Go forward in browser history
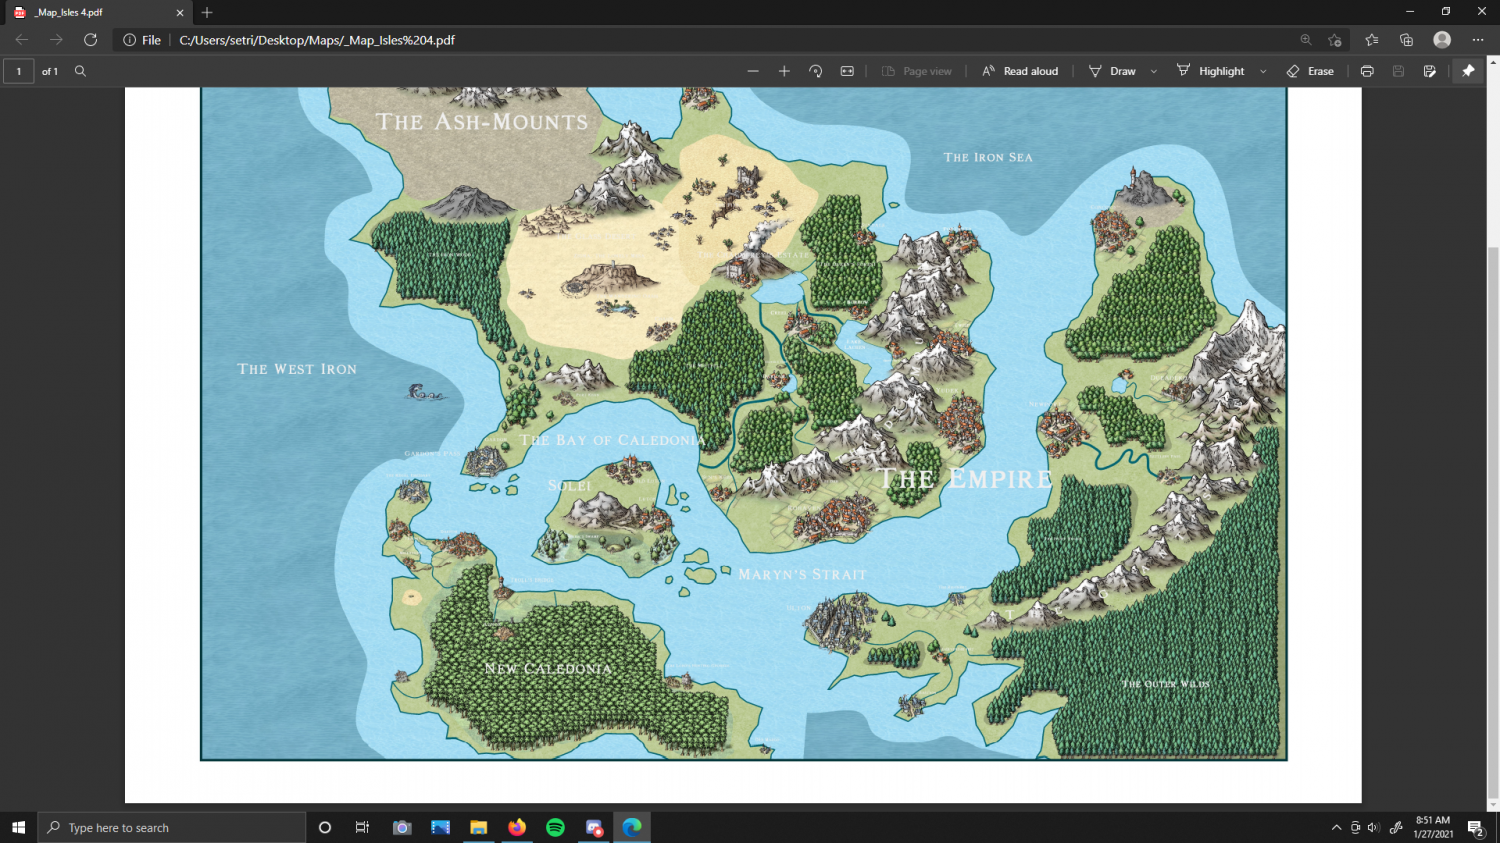The width and height of the screenshot is (1500, 843). pos(56,40)
